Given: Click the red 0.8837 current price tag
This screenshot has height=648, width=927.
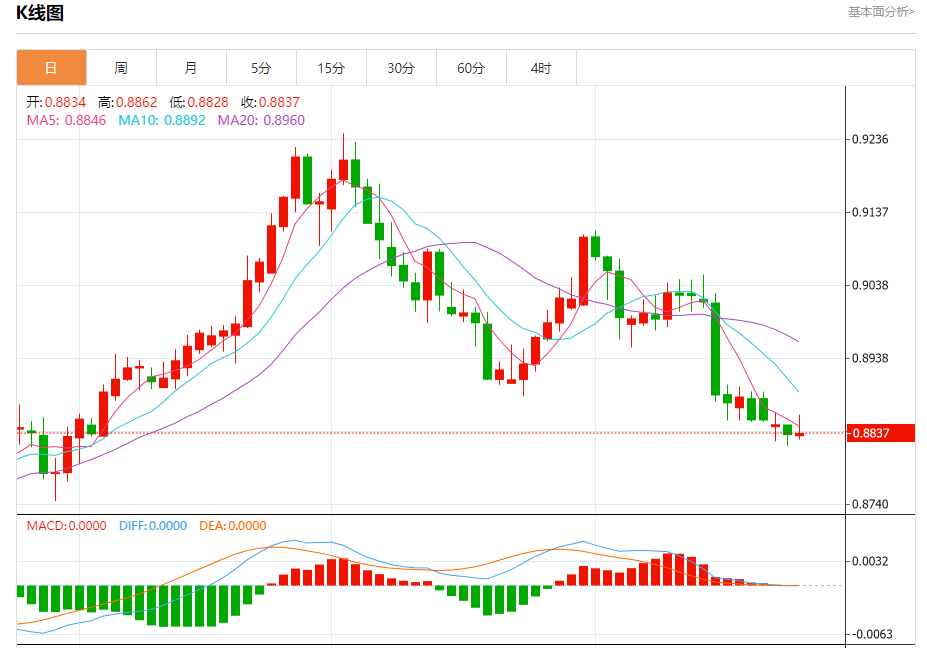Looking at the screenshot, I should [x=881, y=433].
